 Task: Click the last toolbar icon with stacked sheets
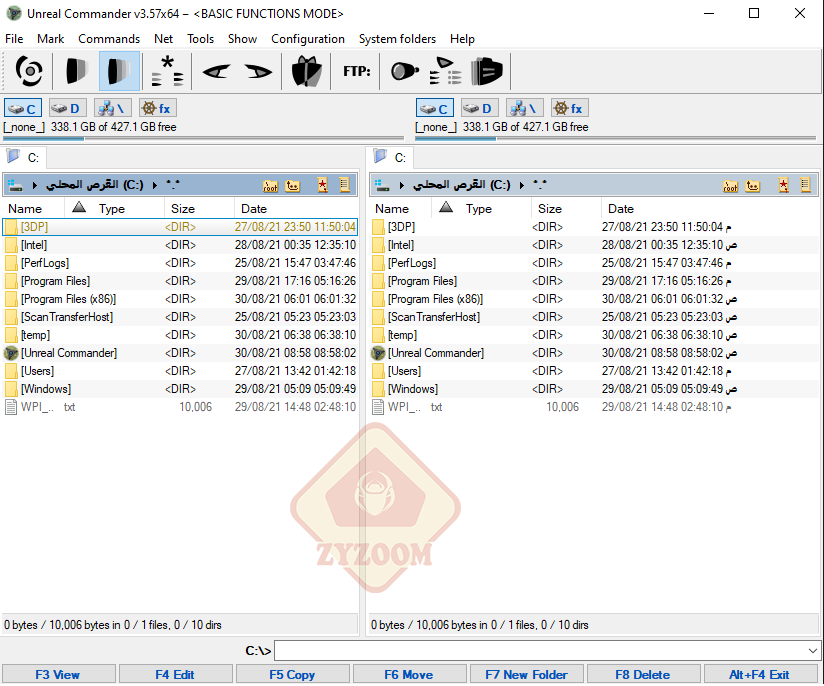[487, 71]
